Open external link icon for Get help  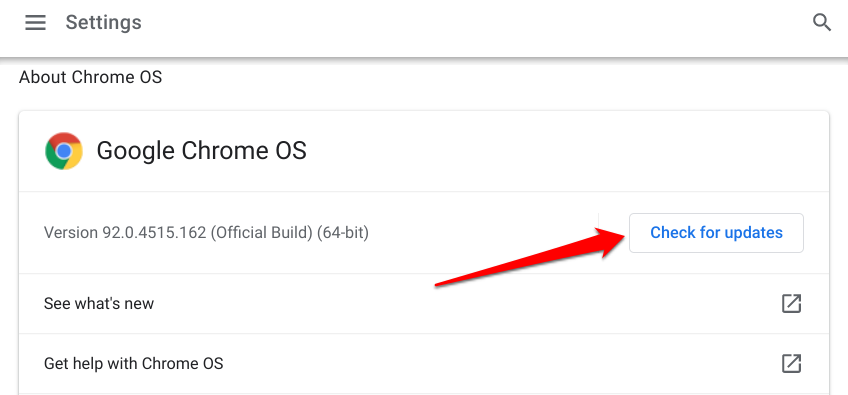tap(791, 363)
